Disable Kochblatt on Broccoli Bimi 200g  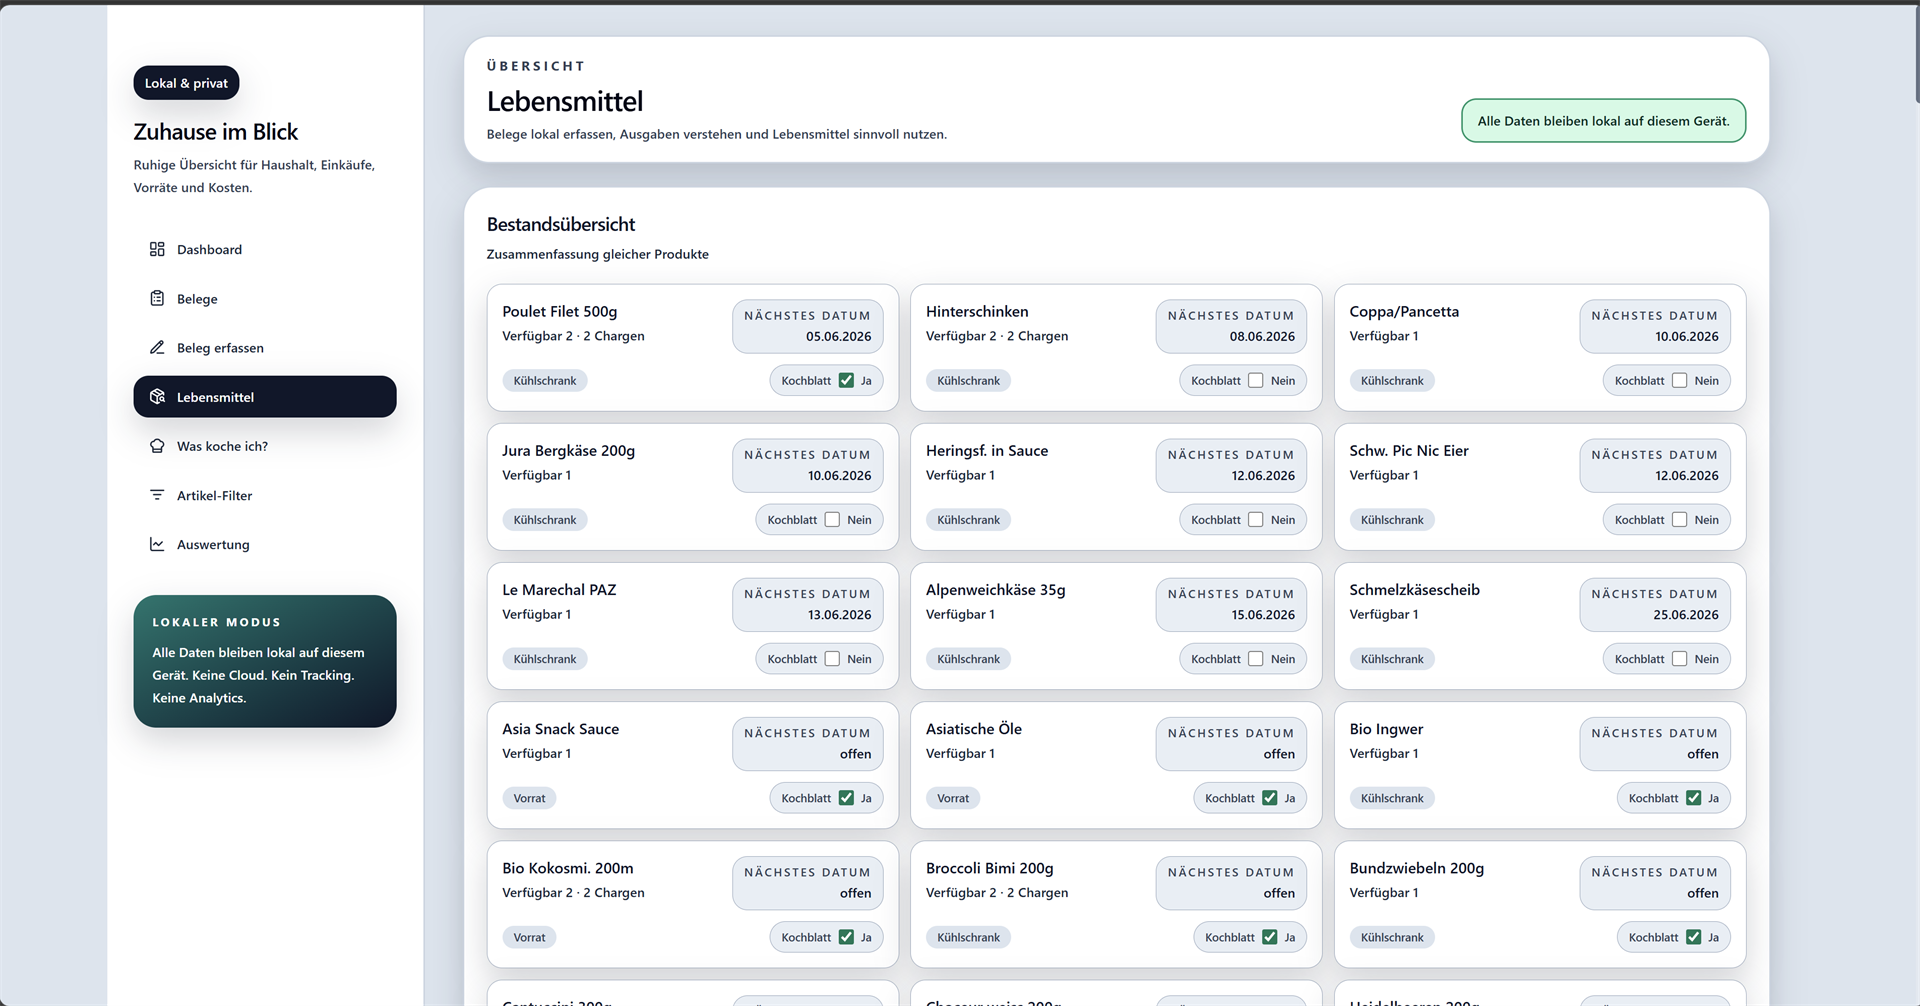(x=1270, y=937)
